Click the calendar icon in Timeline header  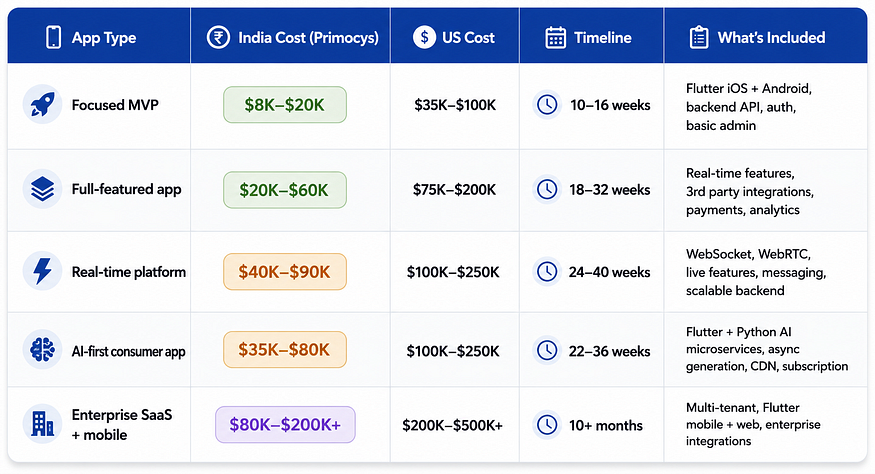pos(555,37)
